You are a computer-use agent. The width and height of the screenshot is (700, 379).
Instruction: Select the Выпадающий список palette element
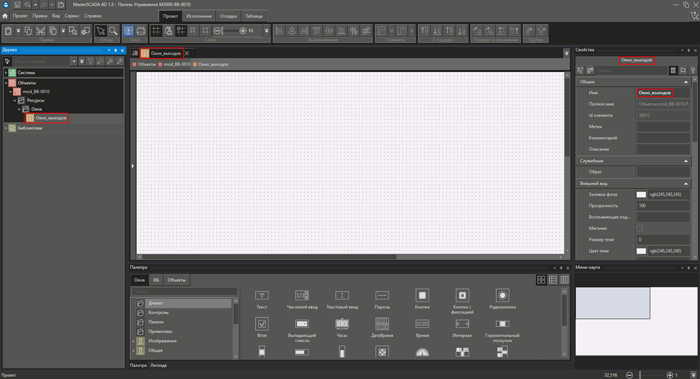(302, 329)
